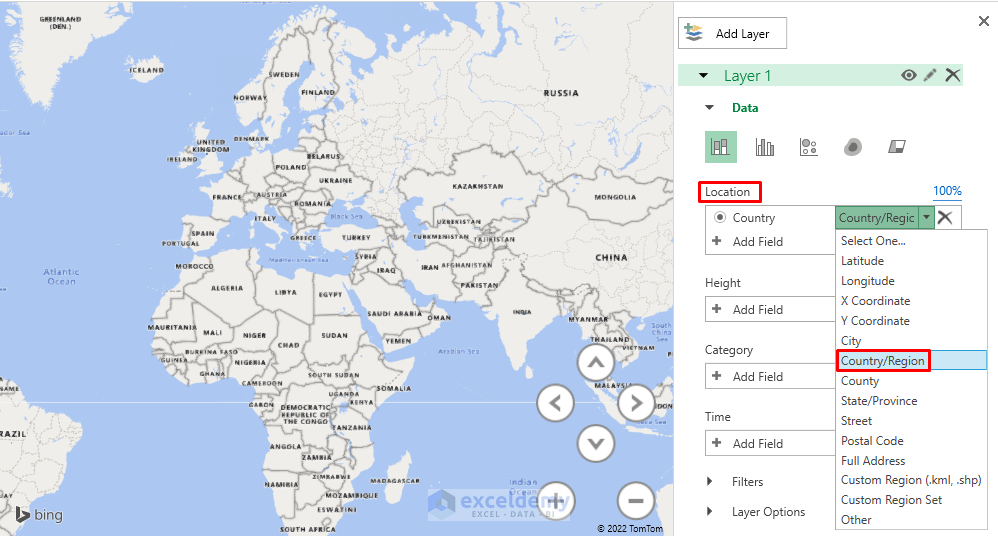Click the Add Layer button
The image size is (998, 536).
732,33
